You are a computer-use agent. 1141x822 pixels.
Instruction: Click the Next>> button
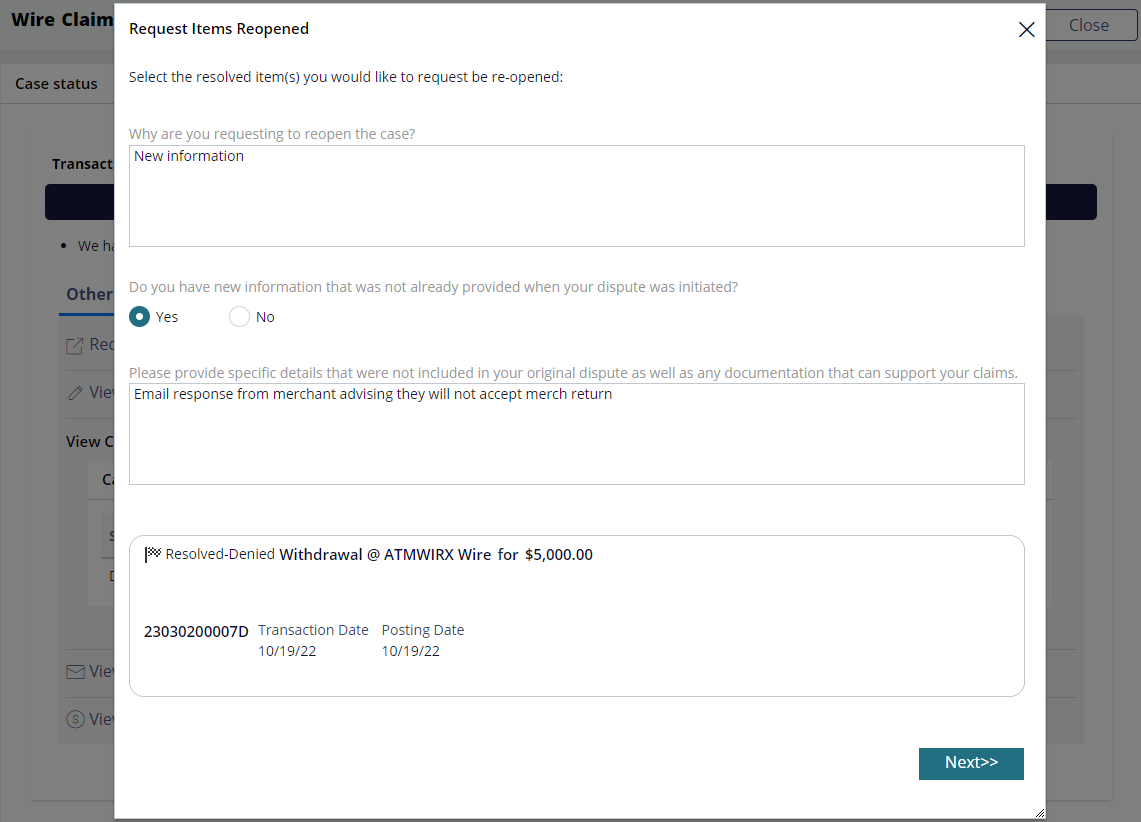(x=971, y=763)
